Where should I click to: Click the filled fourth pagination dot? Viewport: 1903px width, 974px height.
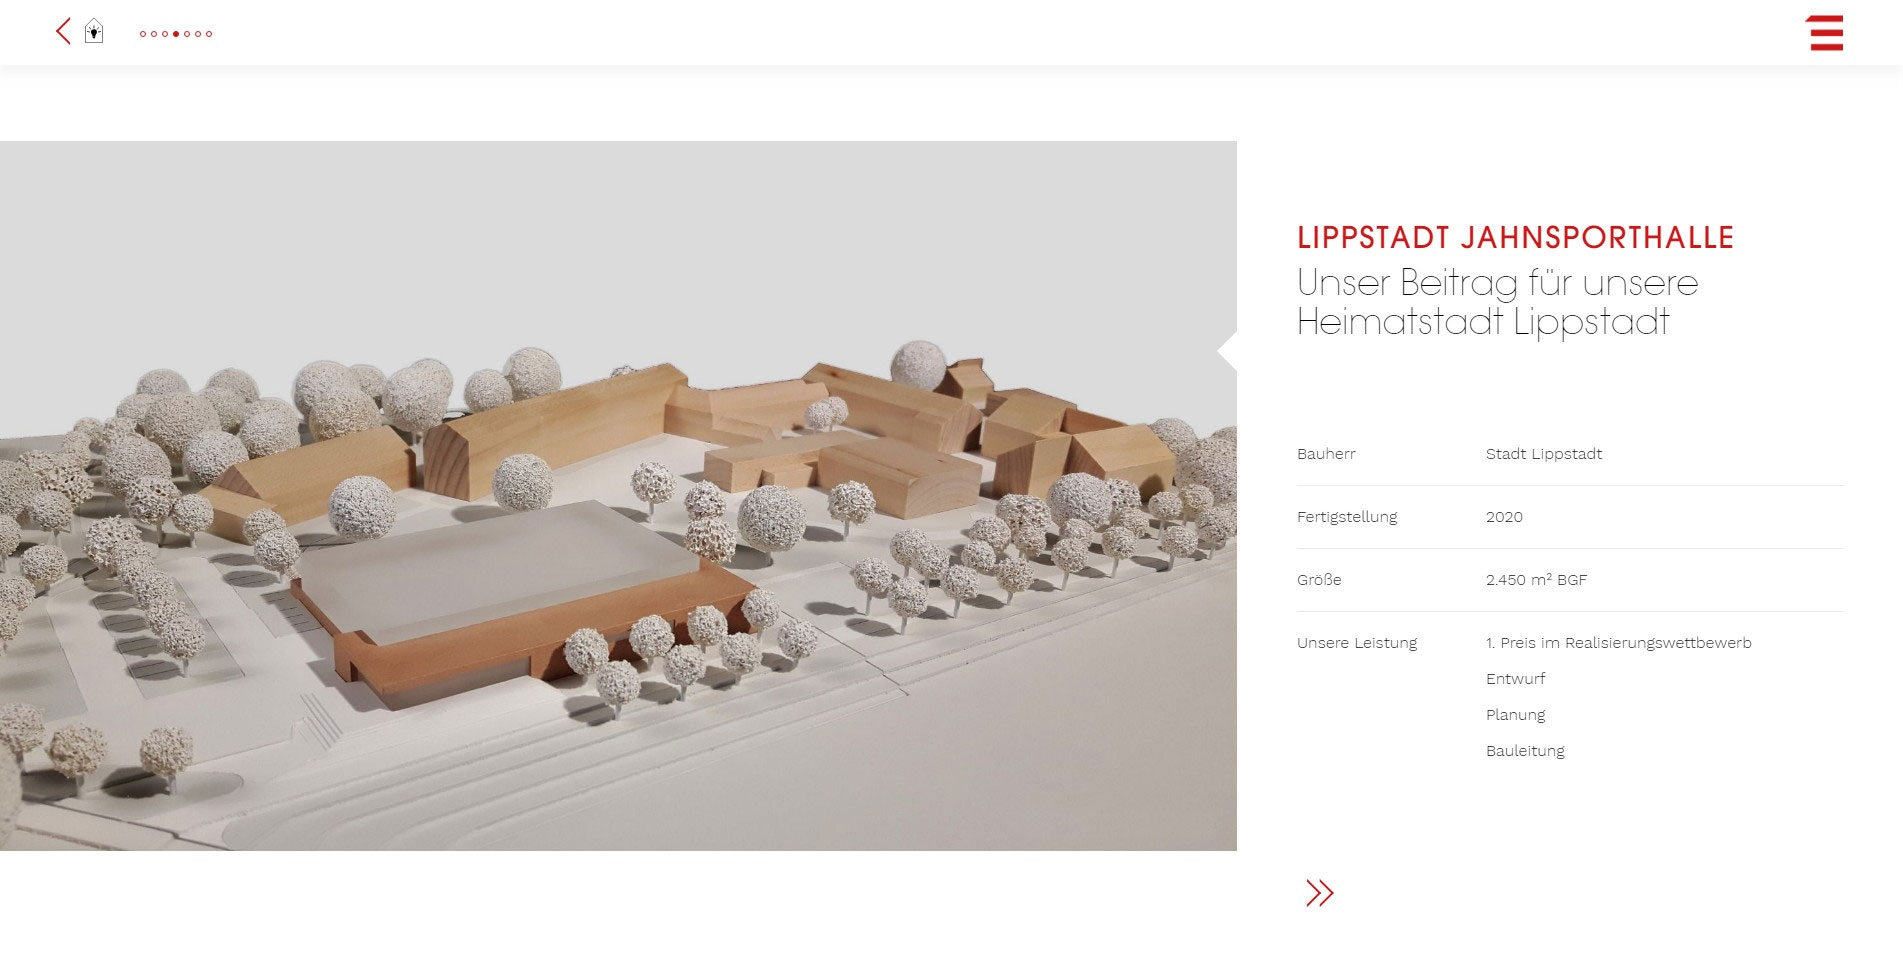click(x=176, y=34)
